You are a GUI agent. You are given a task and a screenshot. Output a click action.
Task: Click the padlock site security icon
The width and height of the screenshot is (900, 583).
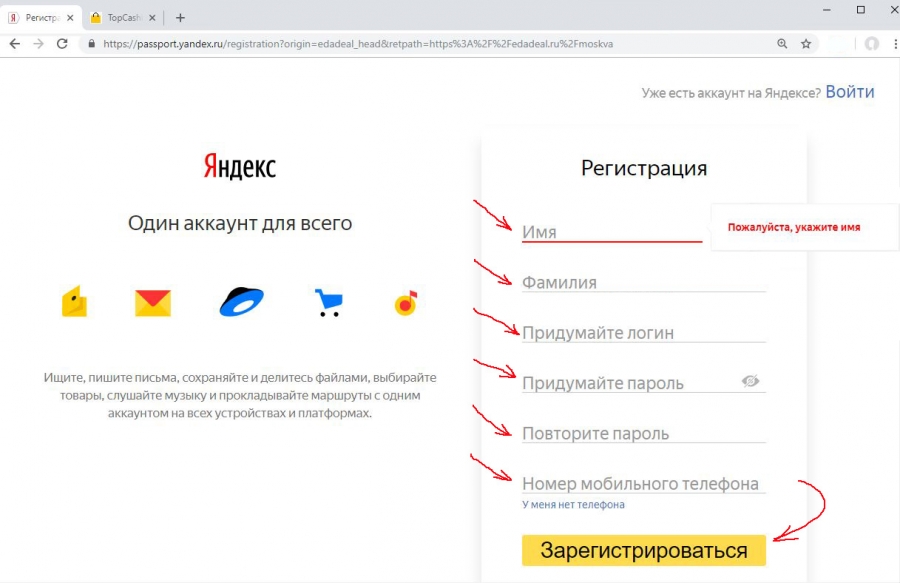[91, 44]
